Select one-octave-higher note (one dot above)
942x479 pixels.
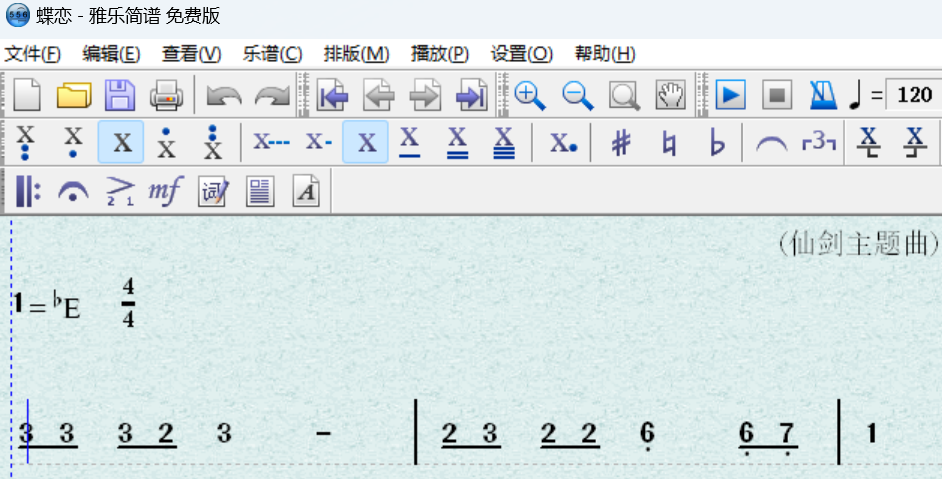click(x=166, y=142)
